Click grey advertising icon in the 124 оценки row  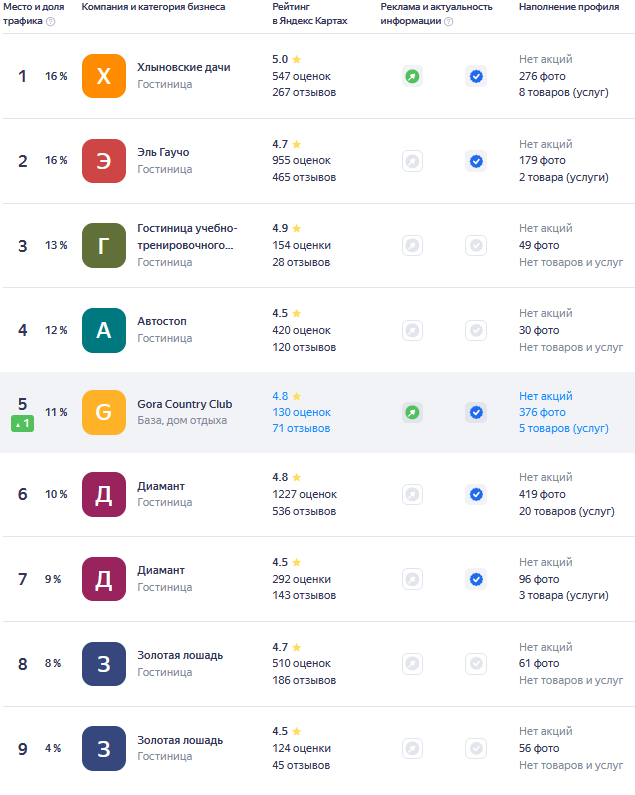click(412, 748)
